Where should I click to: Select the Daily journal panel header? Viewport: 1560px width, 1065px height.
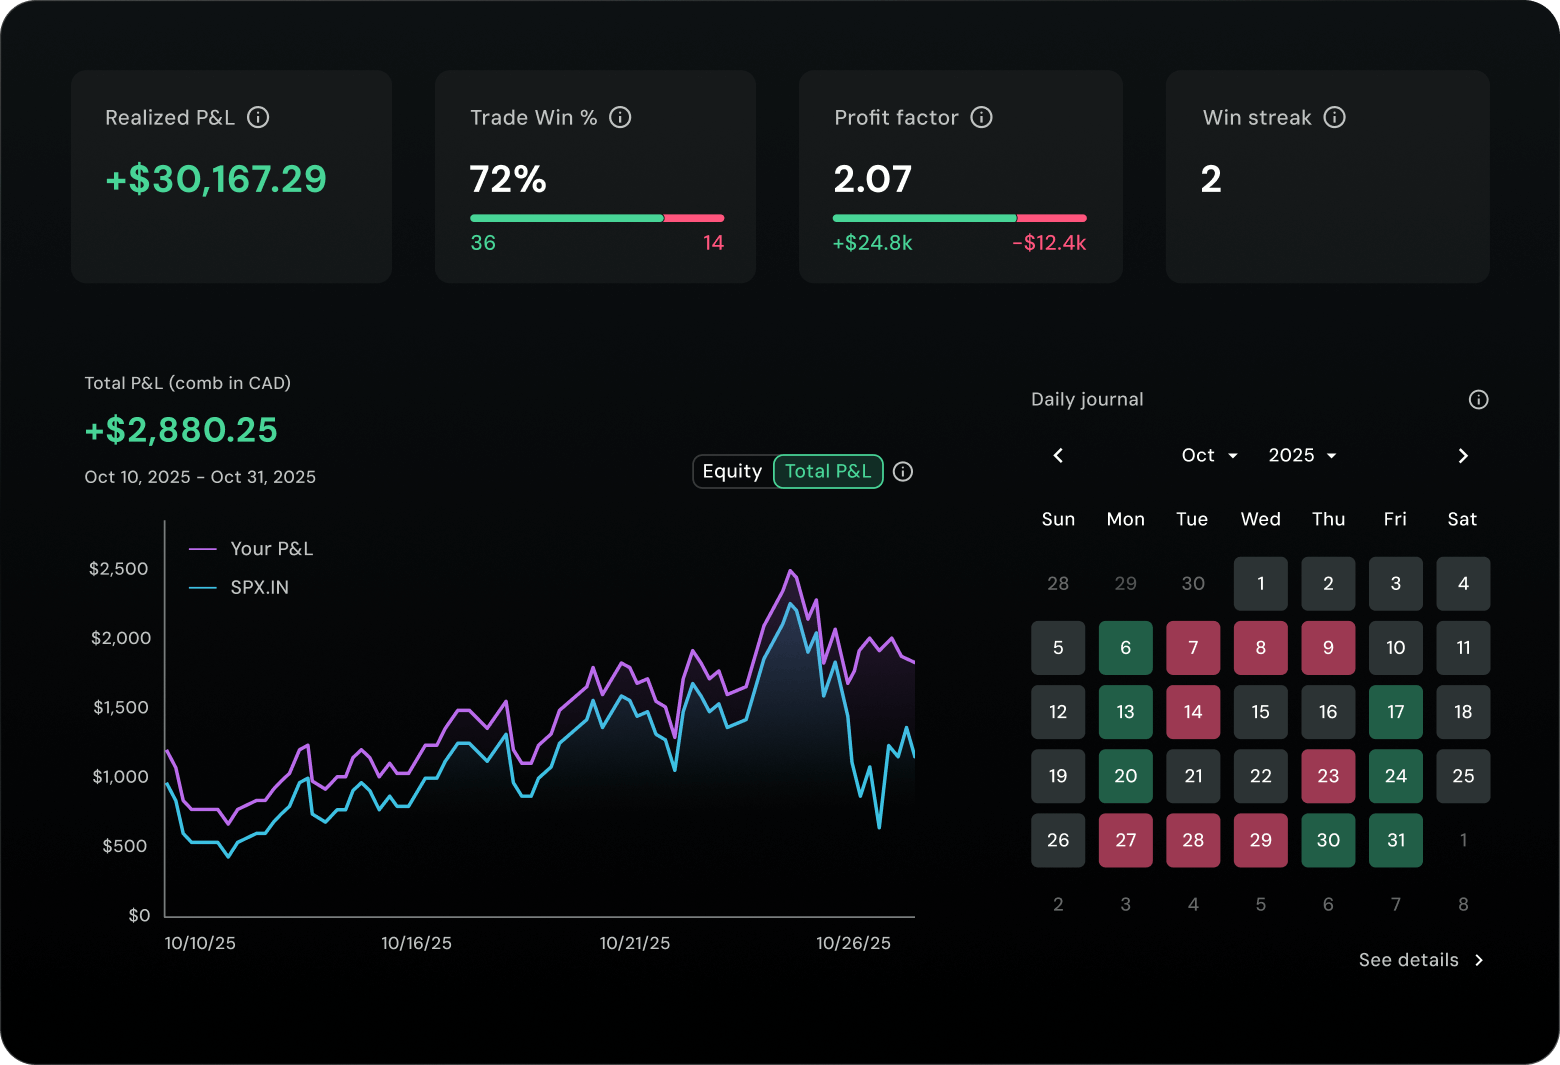click(1087, 399)
